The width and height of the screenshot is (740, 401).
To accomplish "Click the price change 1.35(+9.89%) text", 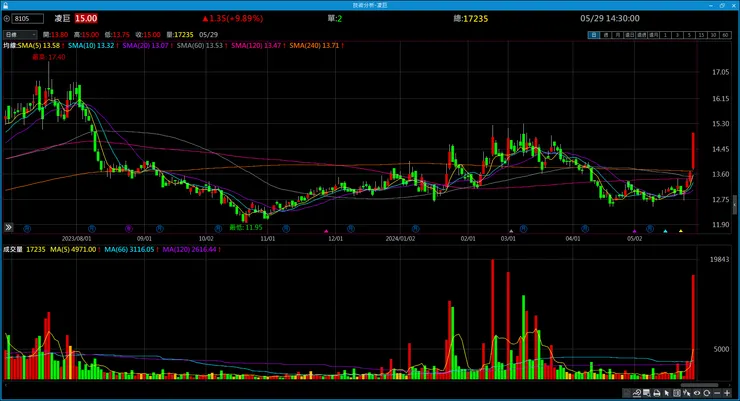I will (x=233, y=19).
